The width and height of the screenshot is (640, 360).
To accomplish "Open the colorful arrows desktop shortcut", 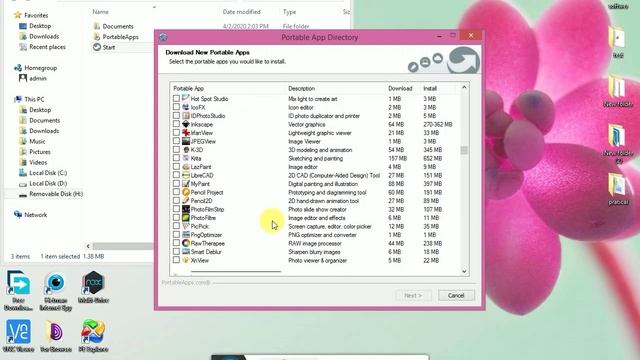I will point(93,332).
